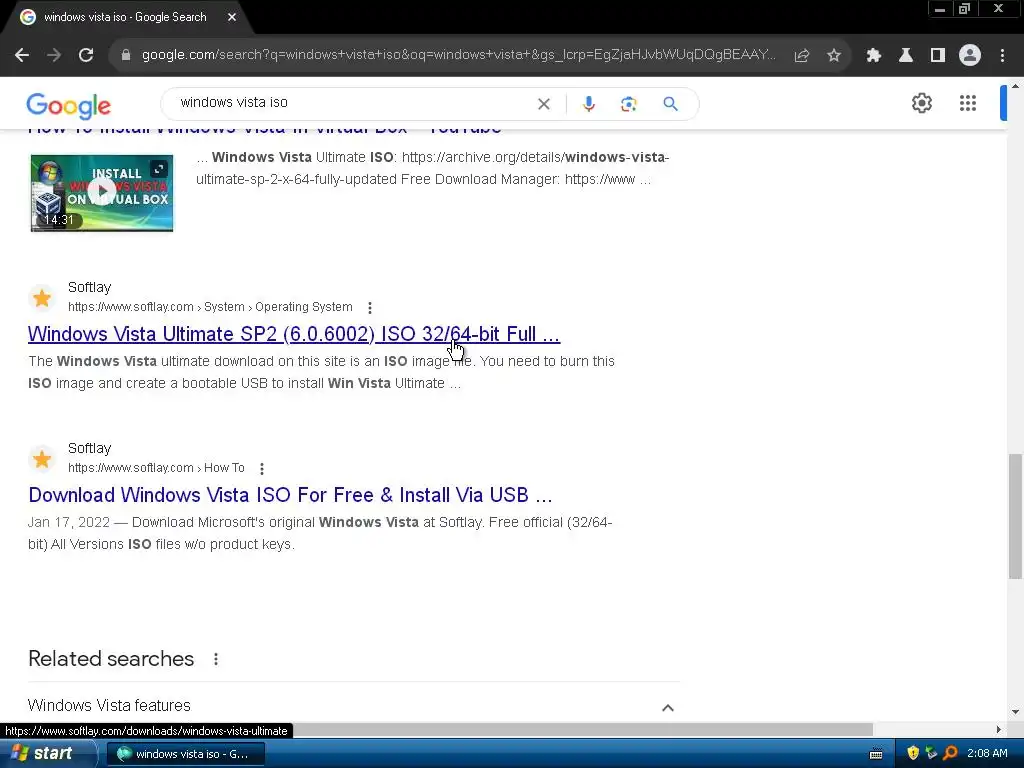1024x768 pixels.
Task: Click the padlock site info icon
Action: 126,55
